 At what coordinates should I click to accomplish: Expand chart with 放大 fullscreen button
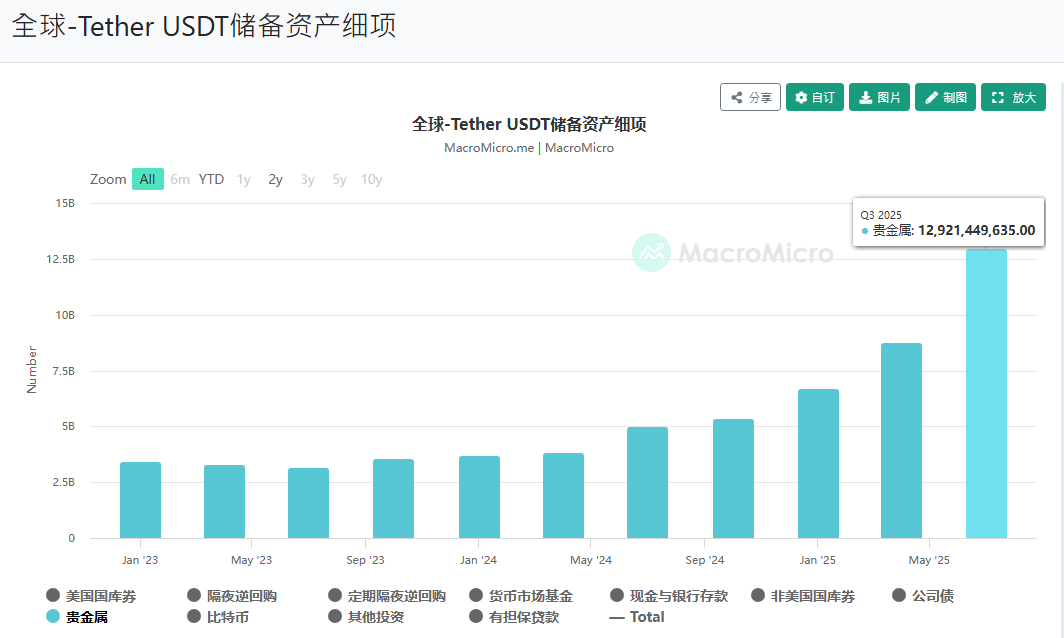(1013, 97)
